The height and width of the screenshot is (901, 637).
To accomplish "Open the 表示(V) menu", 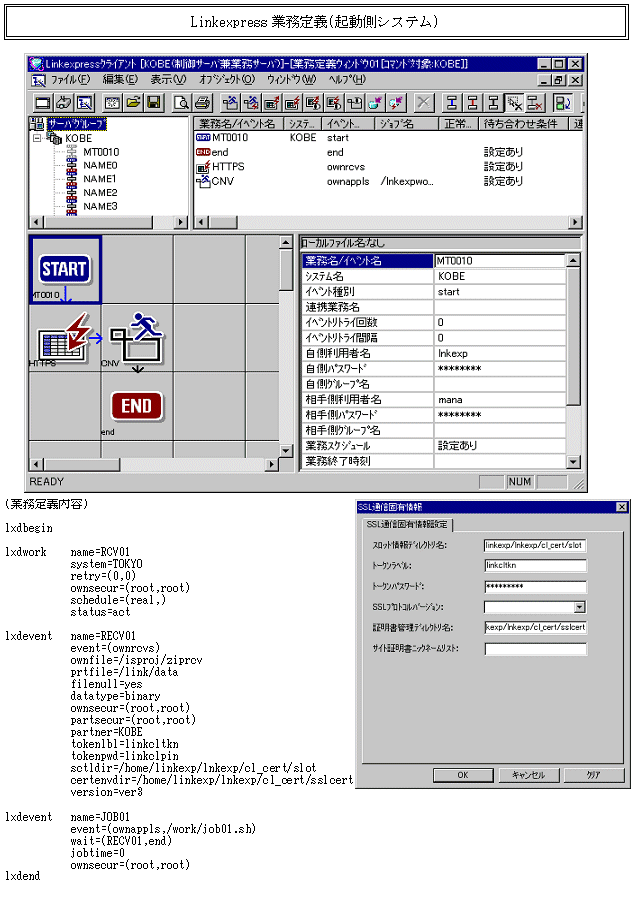I will pos(168,79).
